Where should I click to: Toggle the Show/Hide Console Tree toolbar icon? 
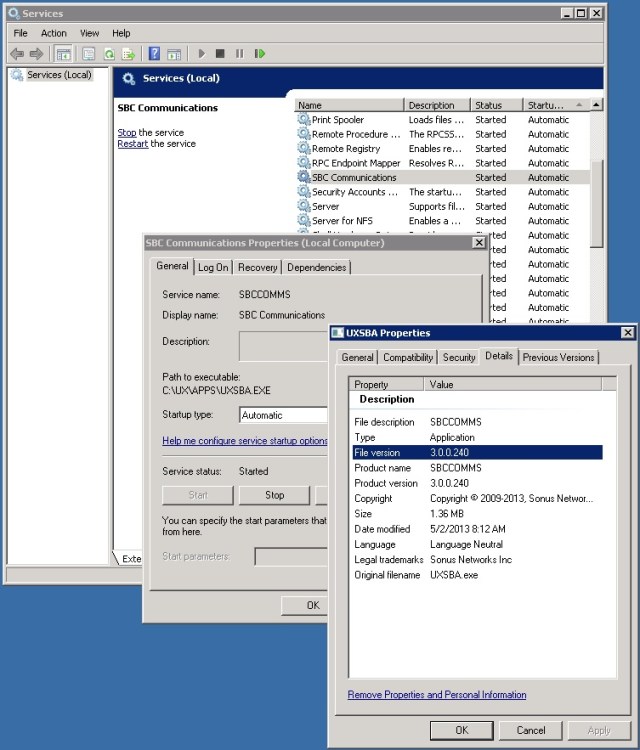63,54
